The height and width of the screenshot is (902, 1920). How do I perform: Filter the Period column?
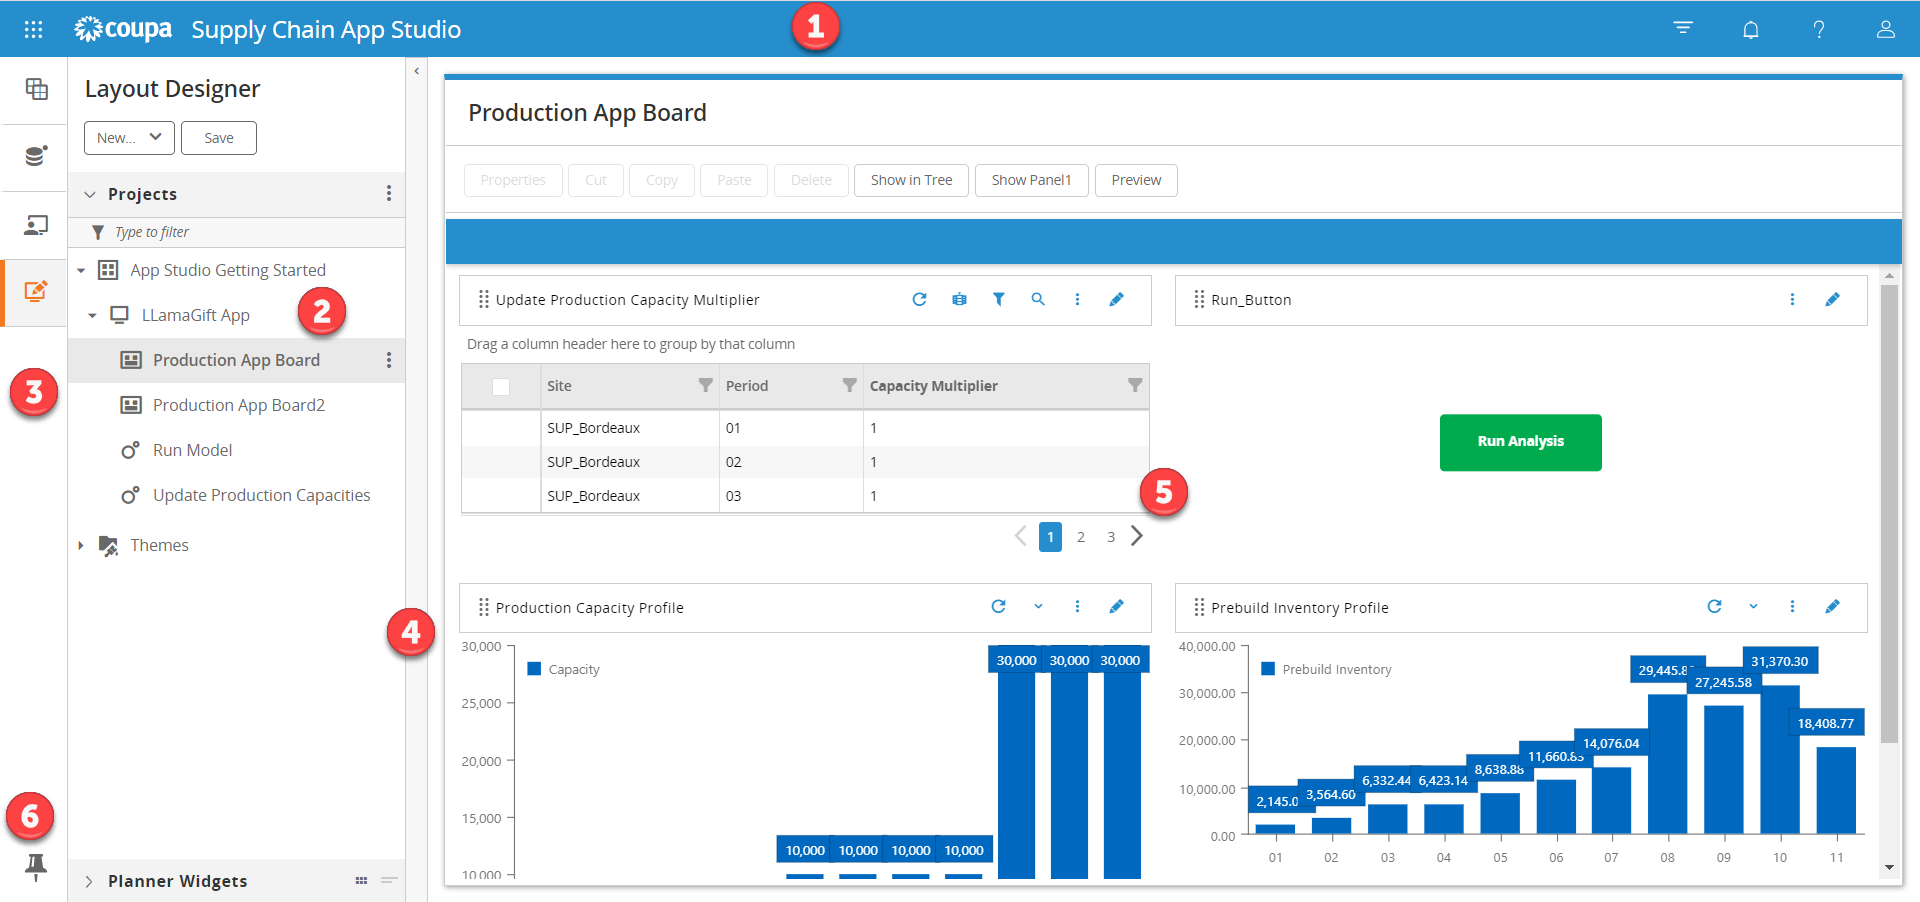pyautogui.click(x=849, y=385)
